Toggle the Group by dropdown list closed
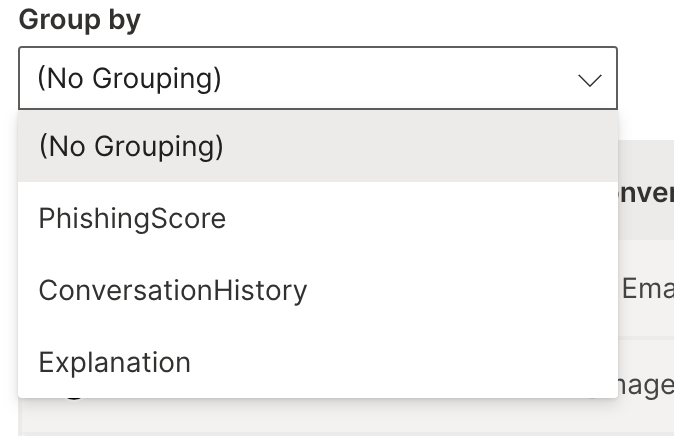The width and height of the screenshot is (674, 436). 590,79
